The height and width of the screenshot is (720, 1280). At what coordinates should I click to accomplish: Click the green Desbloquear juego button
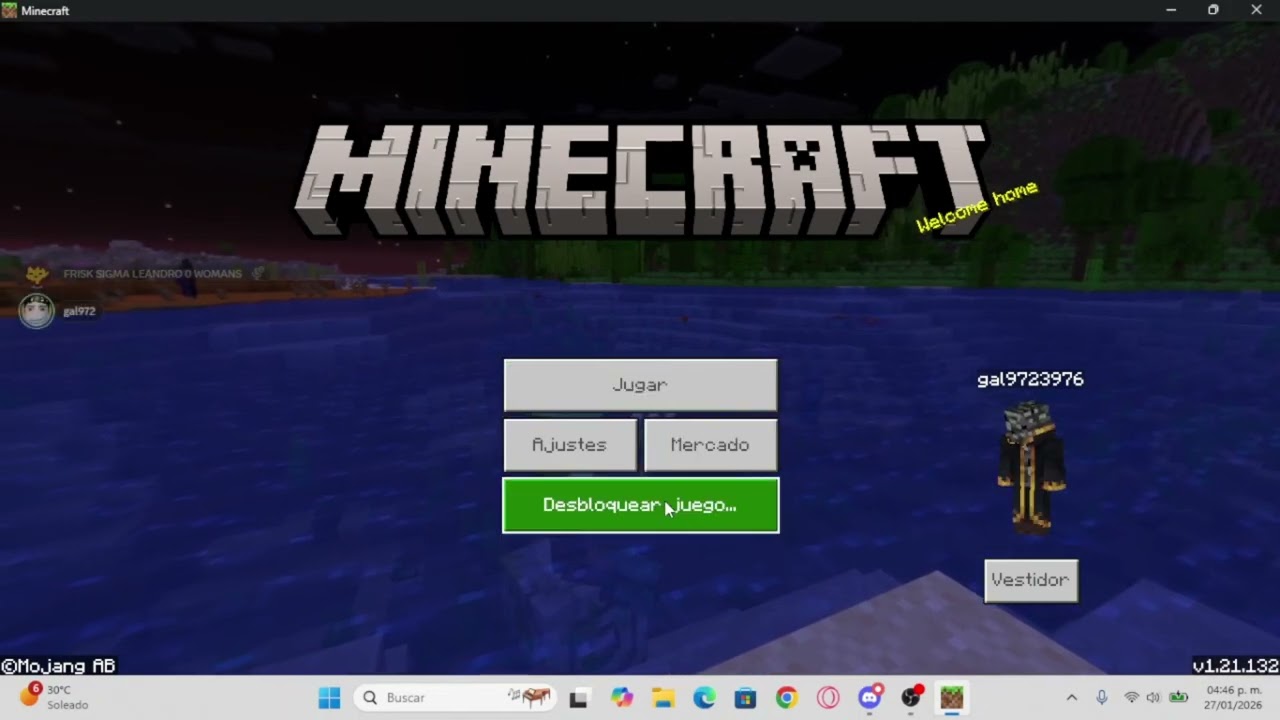tap(640, 505)
